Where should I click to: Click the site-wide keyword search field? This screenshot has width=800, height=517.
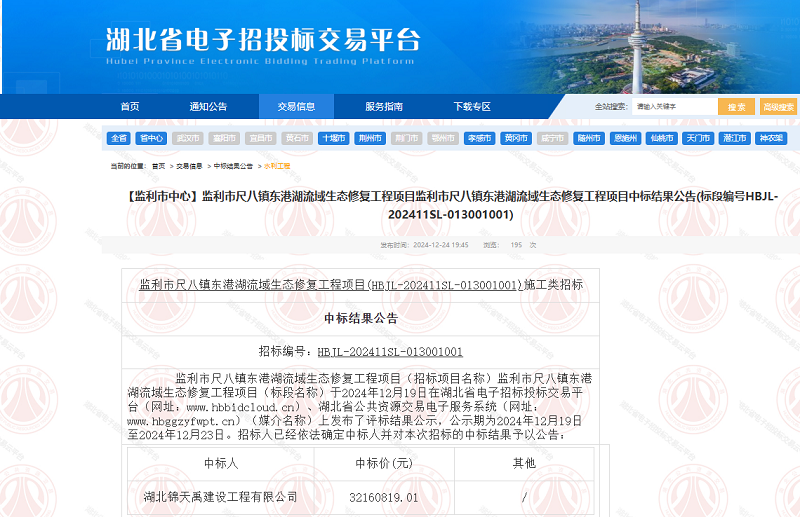tap(672, 107)
